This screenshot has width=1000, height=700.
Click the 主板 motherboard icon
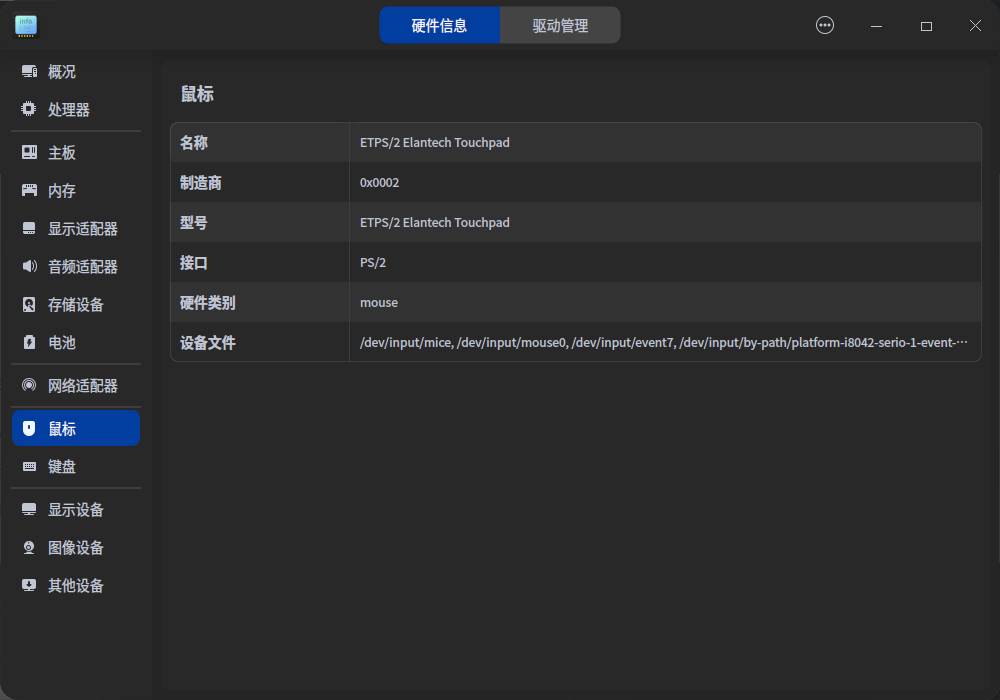pyautogui.click(x=29, y=152)
